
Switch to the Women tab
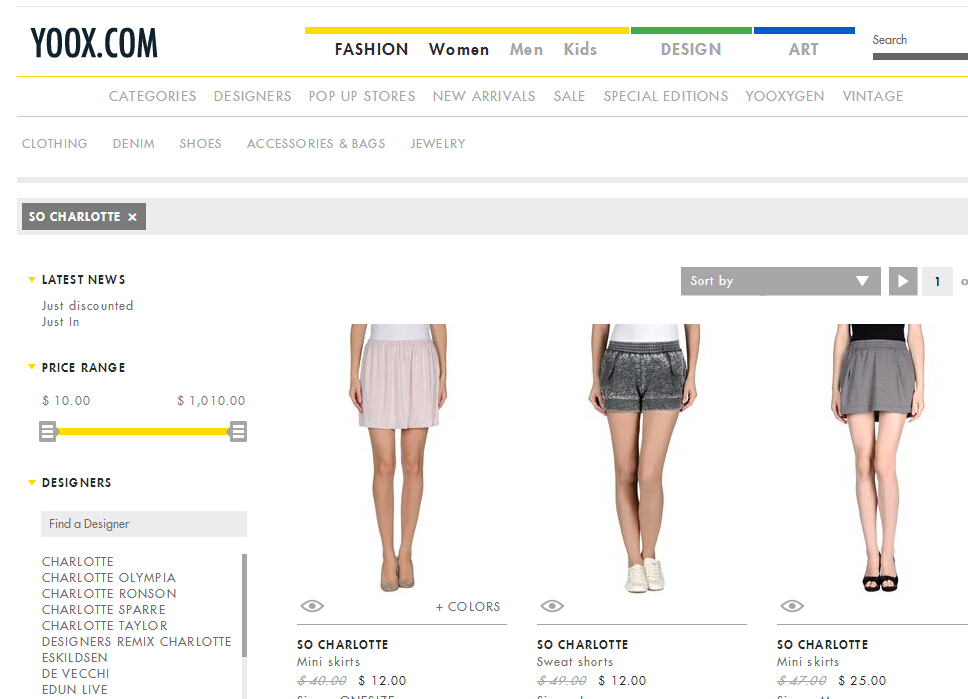[459, 49]
